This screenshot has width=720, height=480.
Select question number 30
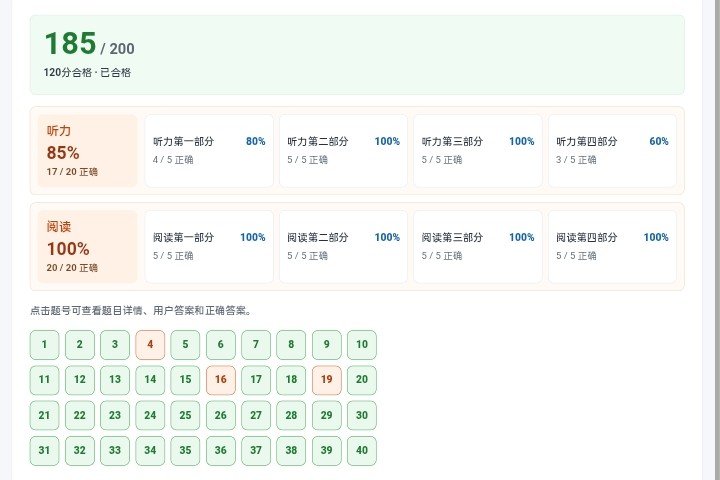pos(362,415)
